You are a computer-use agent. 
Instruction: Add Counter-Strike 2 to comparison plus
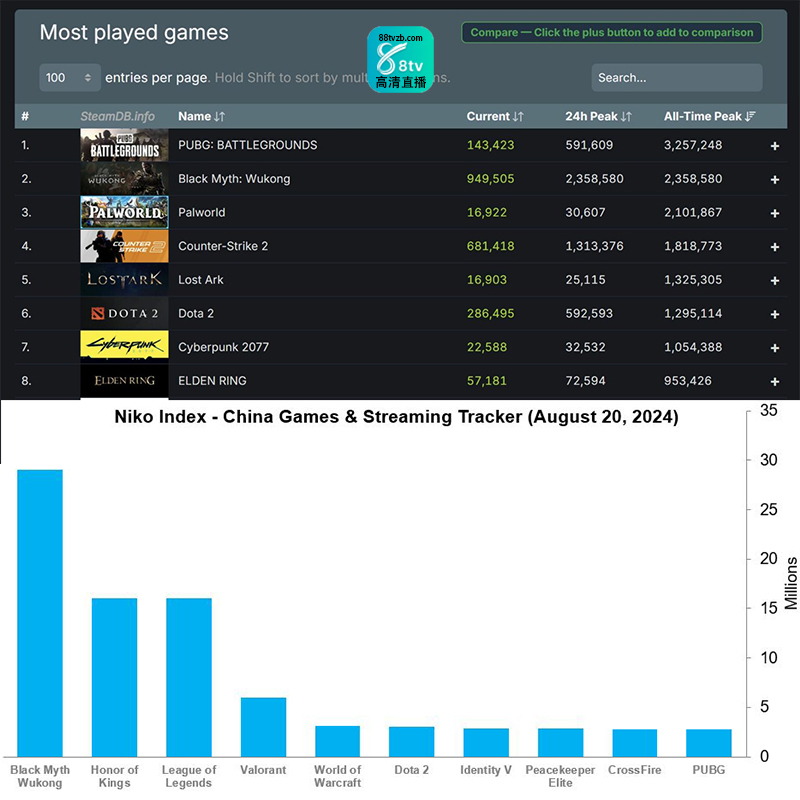click(x=774, y=247)
